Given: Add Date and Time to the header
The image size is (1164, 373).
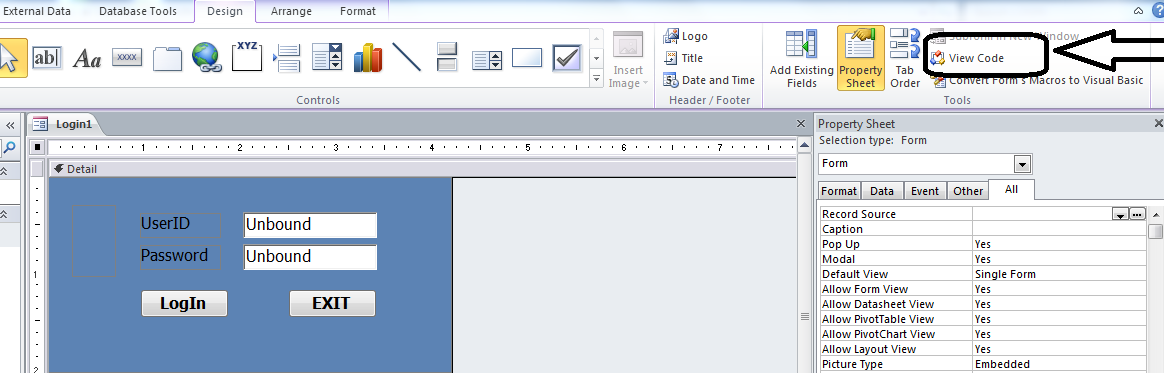Looking at the screenshot, I should (x=709, y=80).
